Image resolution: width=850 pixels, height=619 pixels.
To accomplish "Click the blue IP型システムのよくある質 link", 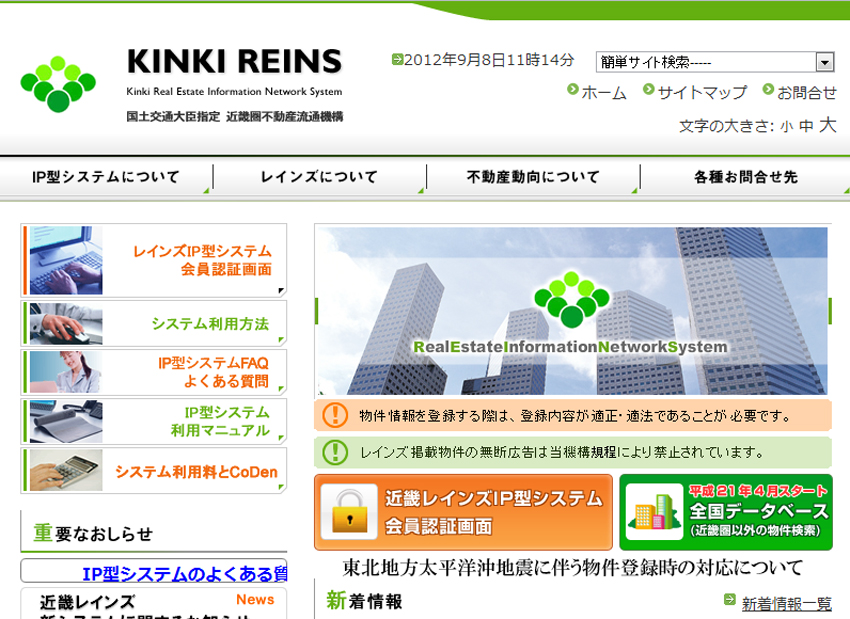I will (x=185, y=573).
